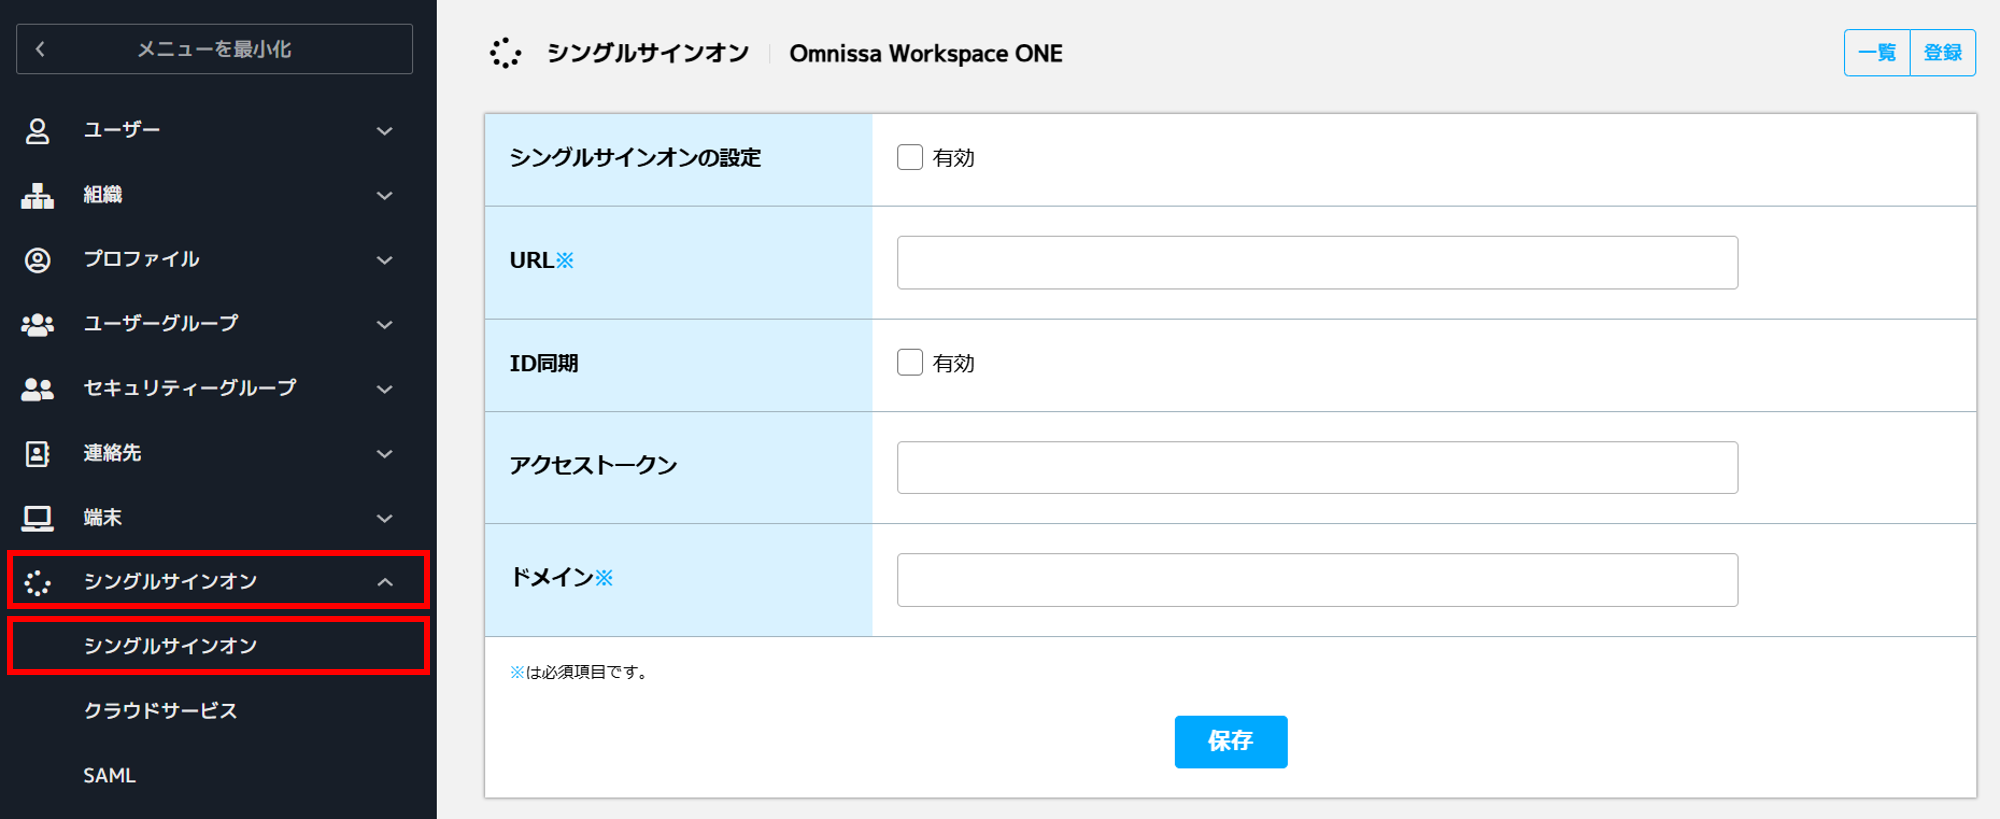Click the アクセストークン field label
Screen dimensions: 2000x819
(594, 465)
